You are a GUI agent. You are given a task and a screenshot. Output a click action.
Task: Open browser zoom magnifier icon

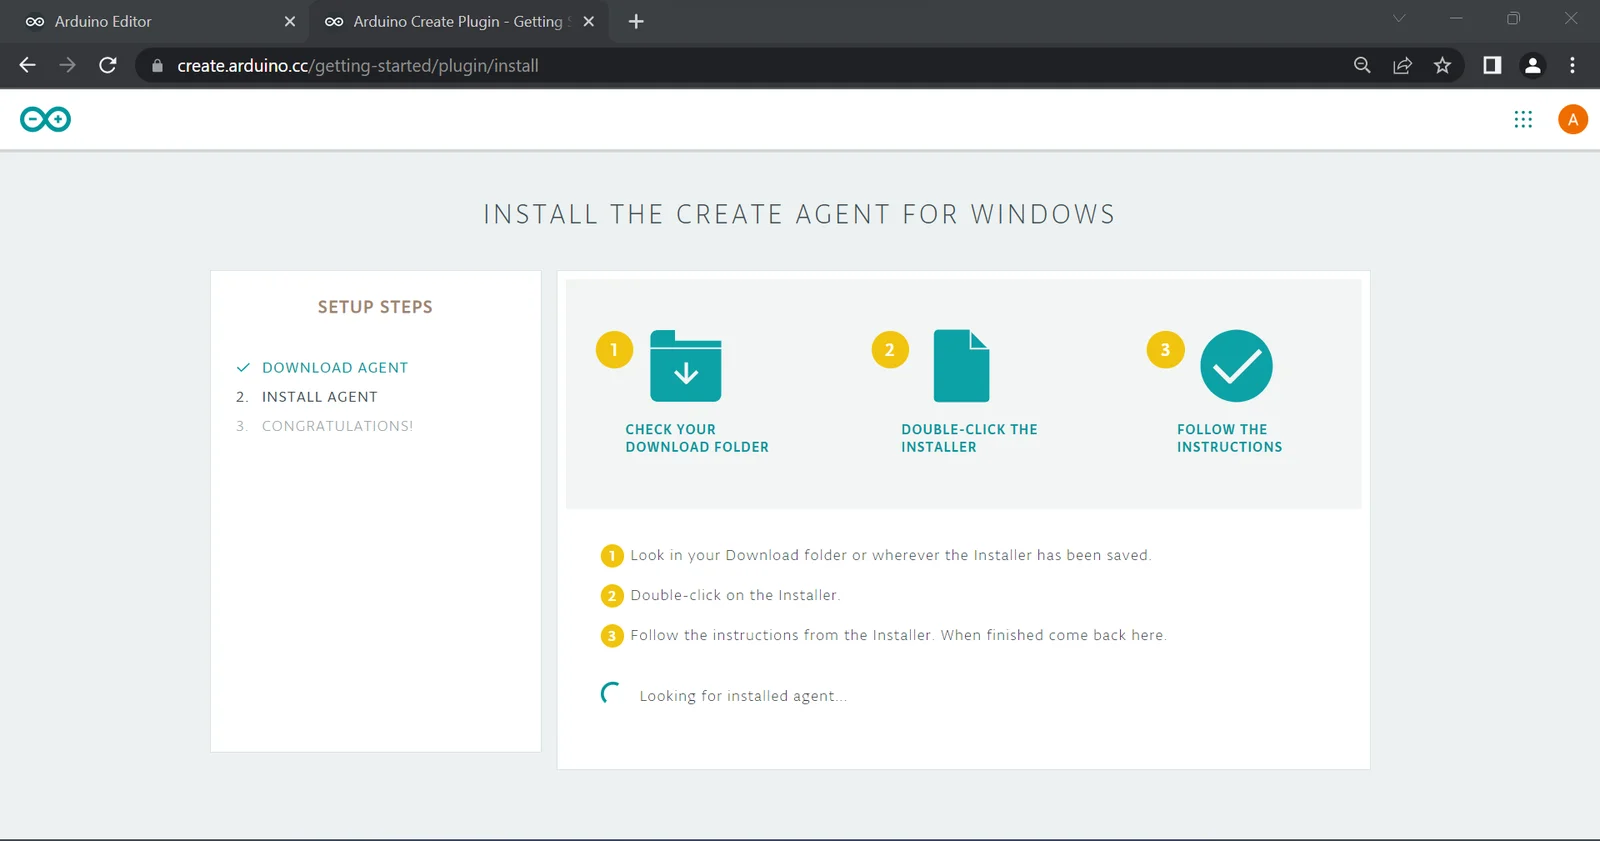coord(1362,65)
